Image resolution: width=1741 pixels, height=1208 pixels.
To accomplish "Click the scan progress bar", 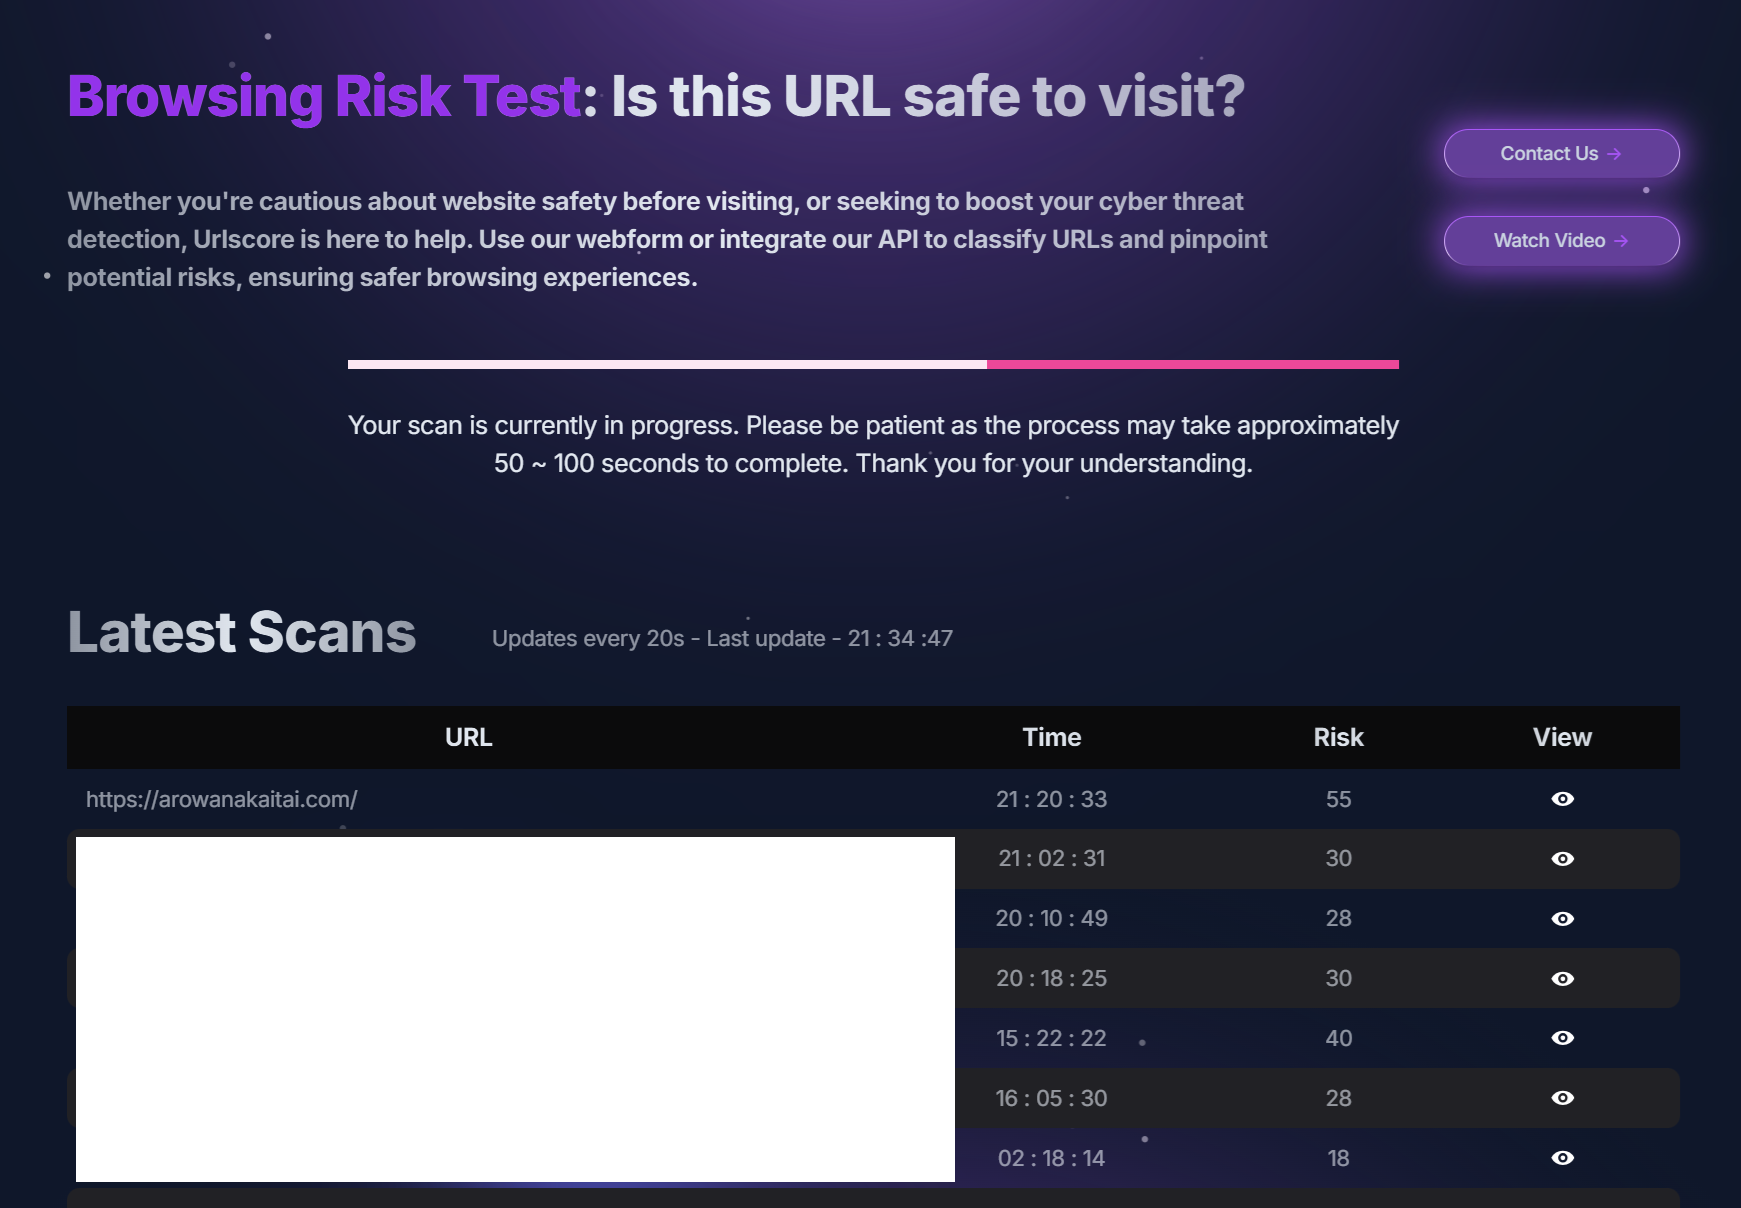I will tap(873, 365).
